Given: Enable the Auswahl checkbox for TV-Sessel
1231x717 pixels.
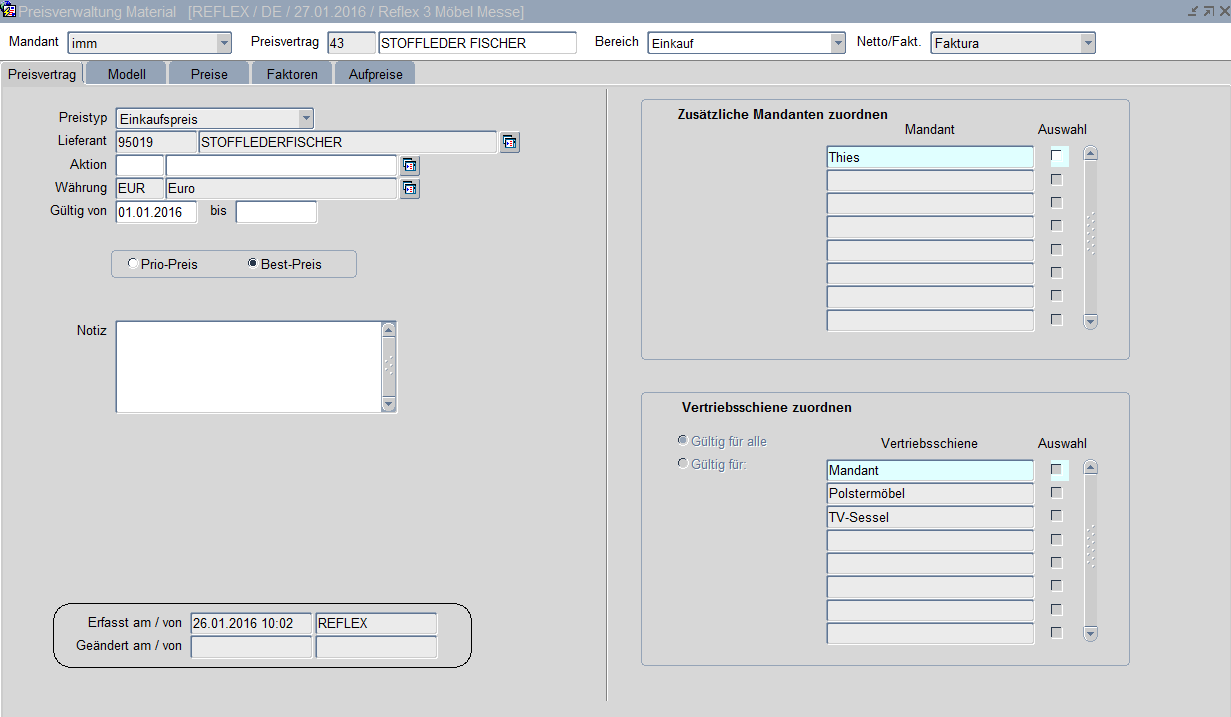Looking at the screenshot, I should coord(1057,516).
